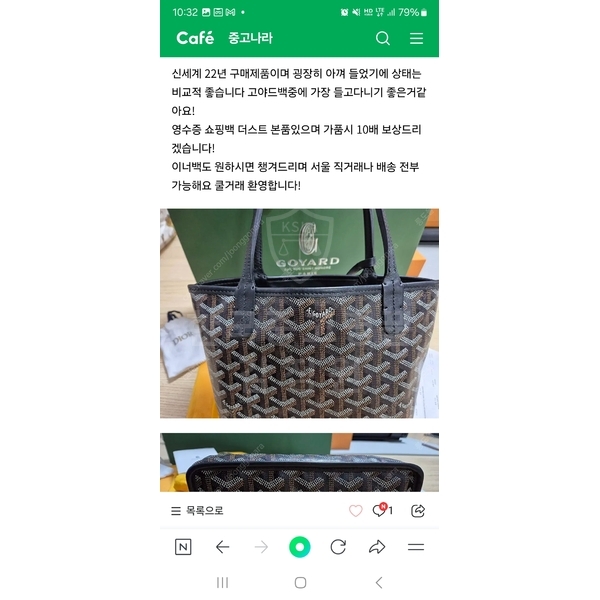Tap the Android home button
Screen dimensions: 600x600
(x=300, y=583)
